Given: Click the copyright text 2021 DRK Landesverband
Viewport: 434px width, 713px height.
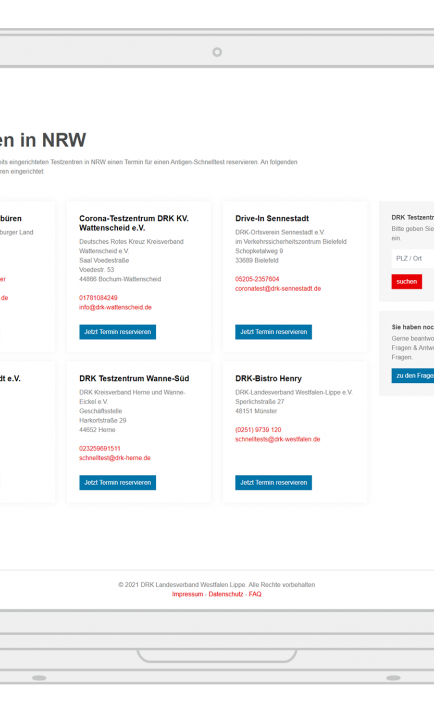Looking at the screenshot, I should click(217, 585).
